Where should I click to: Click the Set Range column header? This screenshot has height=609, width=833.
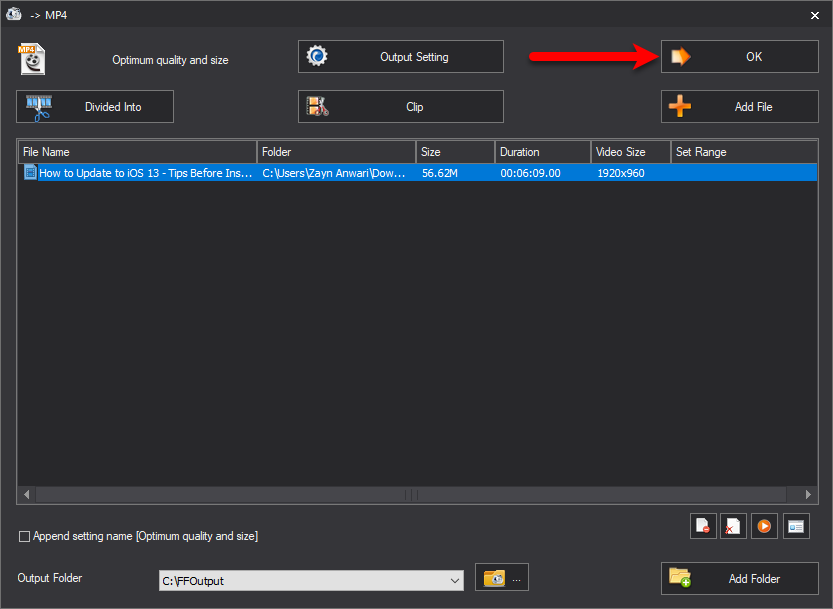744,152
